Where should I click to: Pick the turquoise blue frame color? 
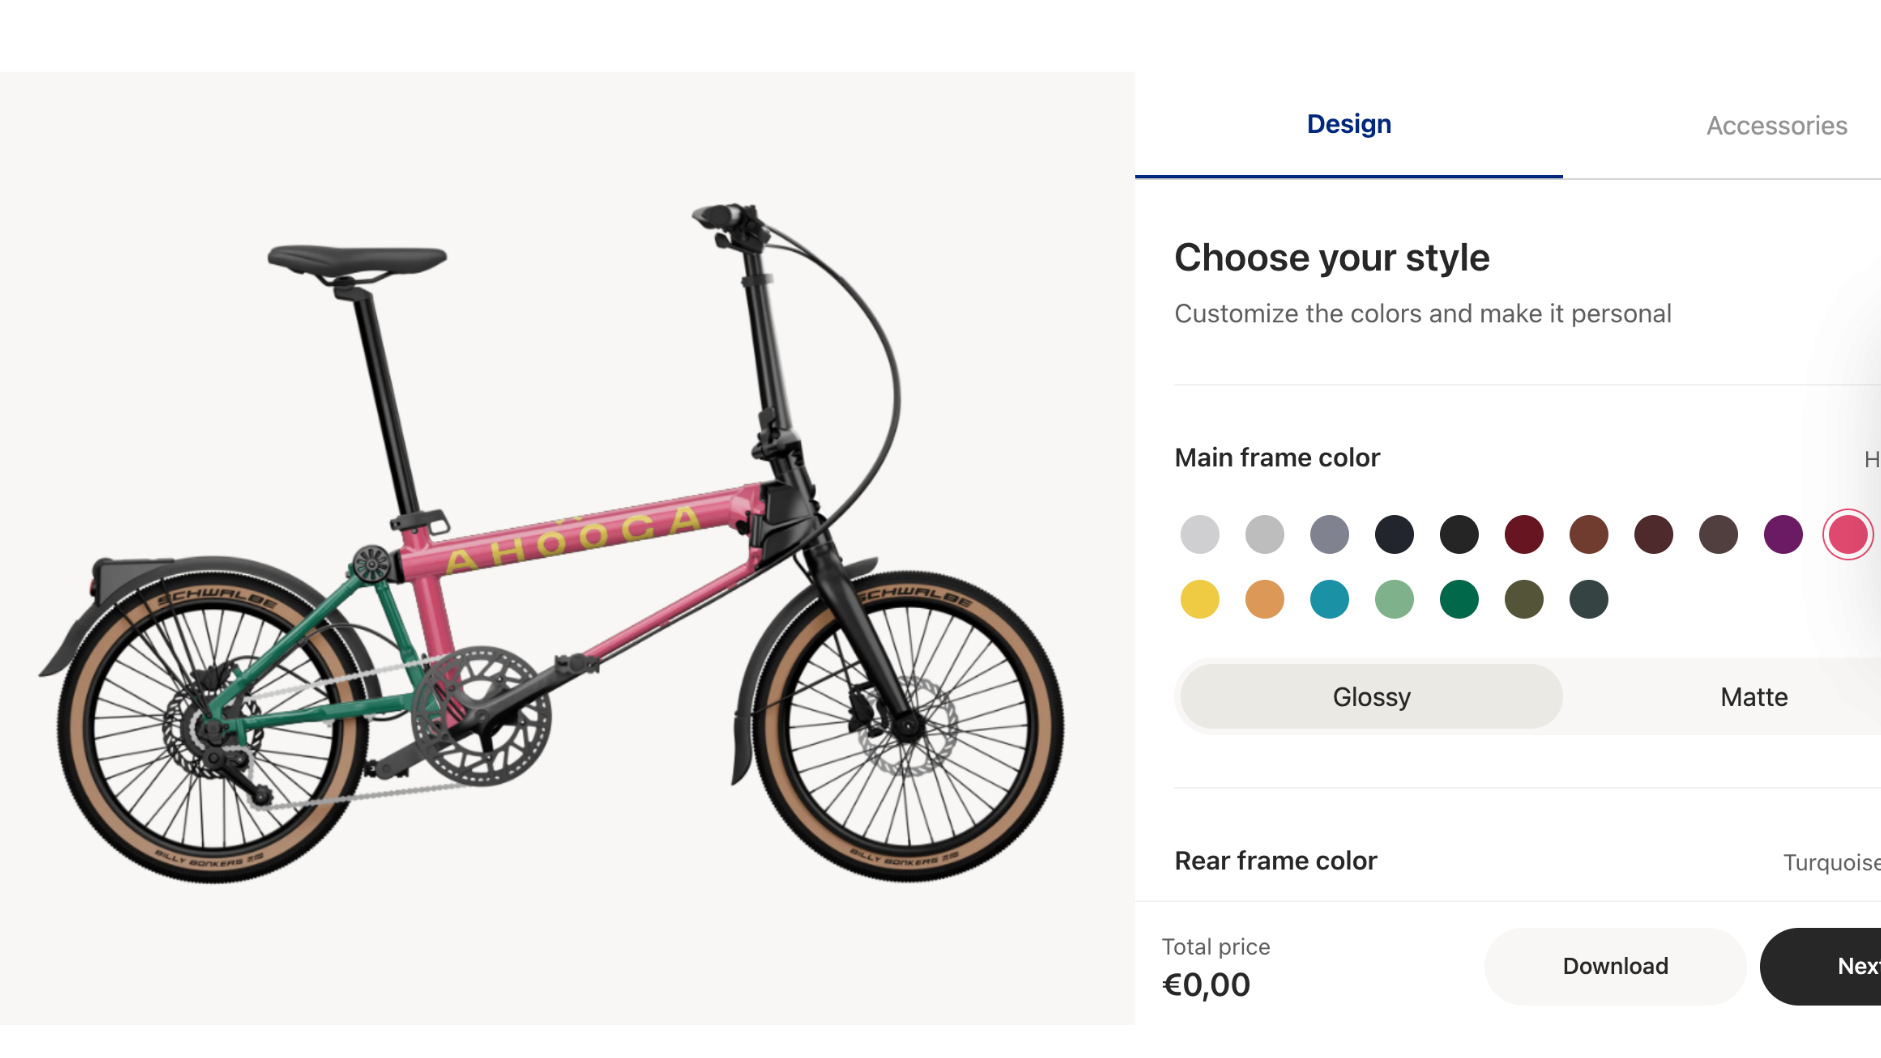pos(1329,600)
